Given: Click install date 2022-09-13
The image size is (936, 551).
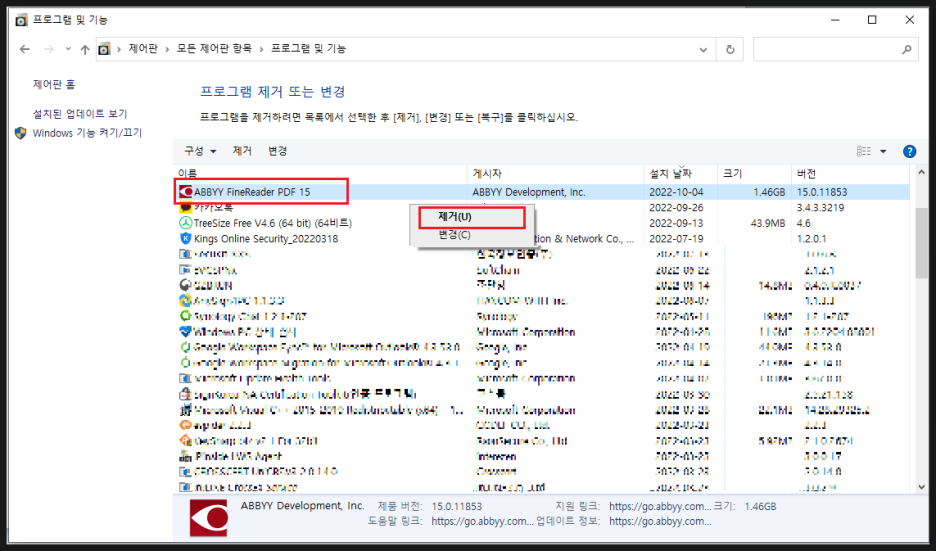Looking at the screenshot, I should point(676,223).
